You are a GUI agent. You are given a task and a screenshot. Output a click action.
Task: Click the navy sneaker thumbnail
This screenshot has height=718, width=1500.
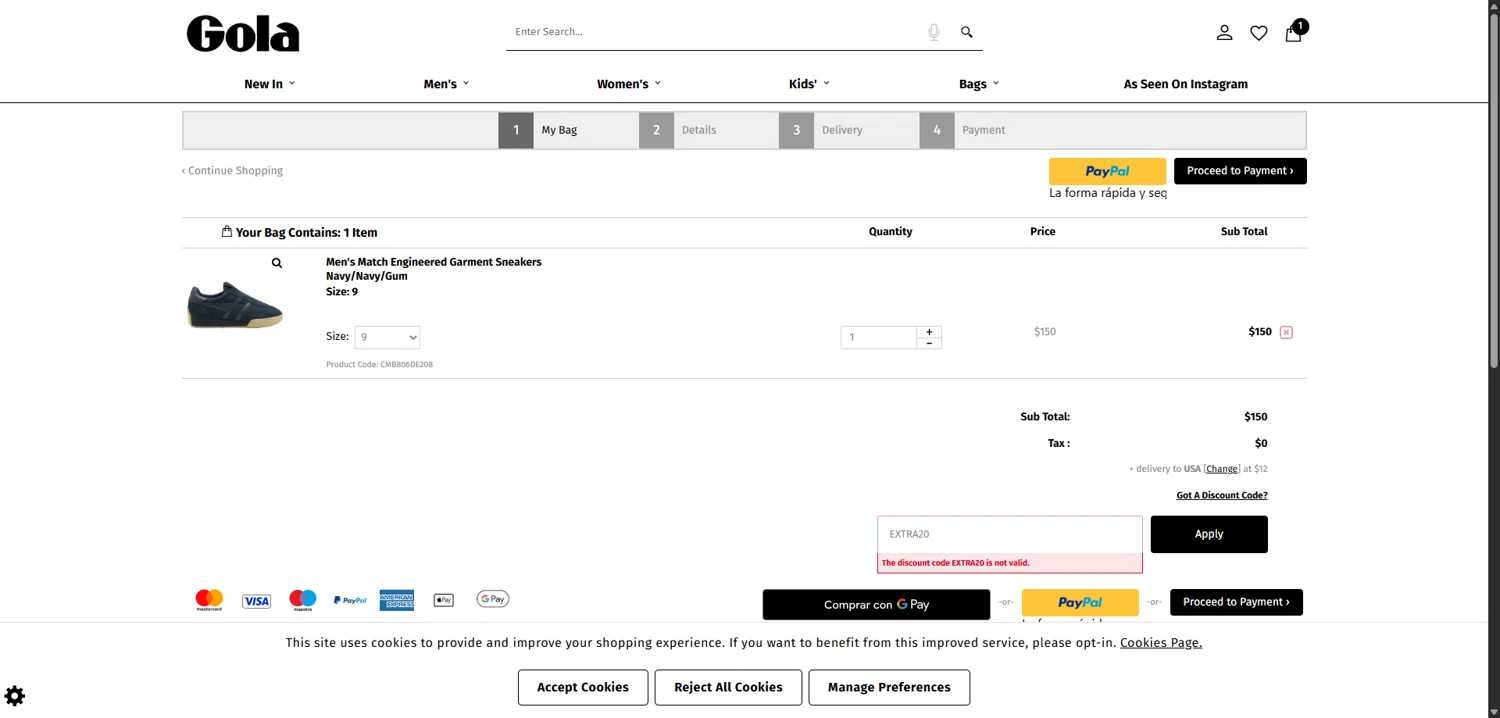click(x=236, y=305)
